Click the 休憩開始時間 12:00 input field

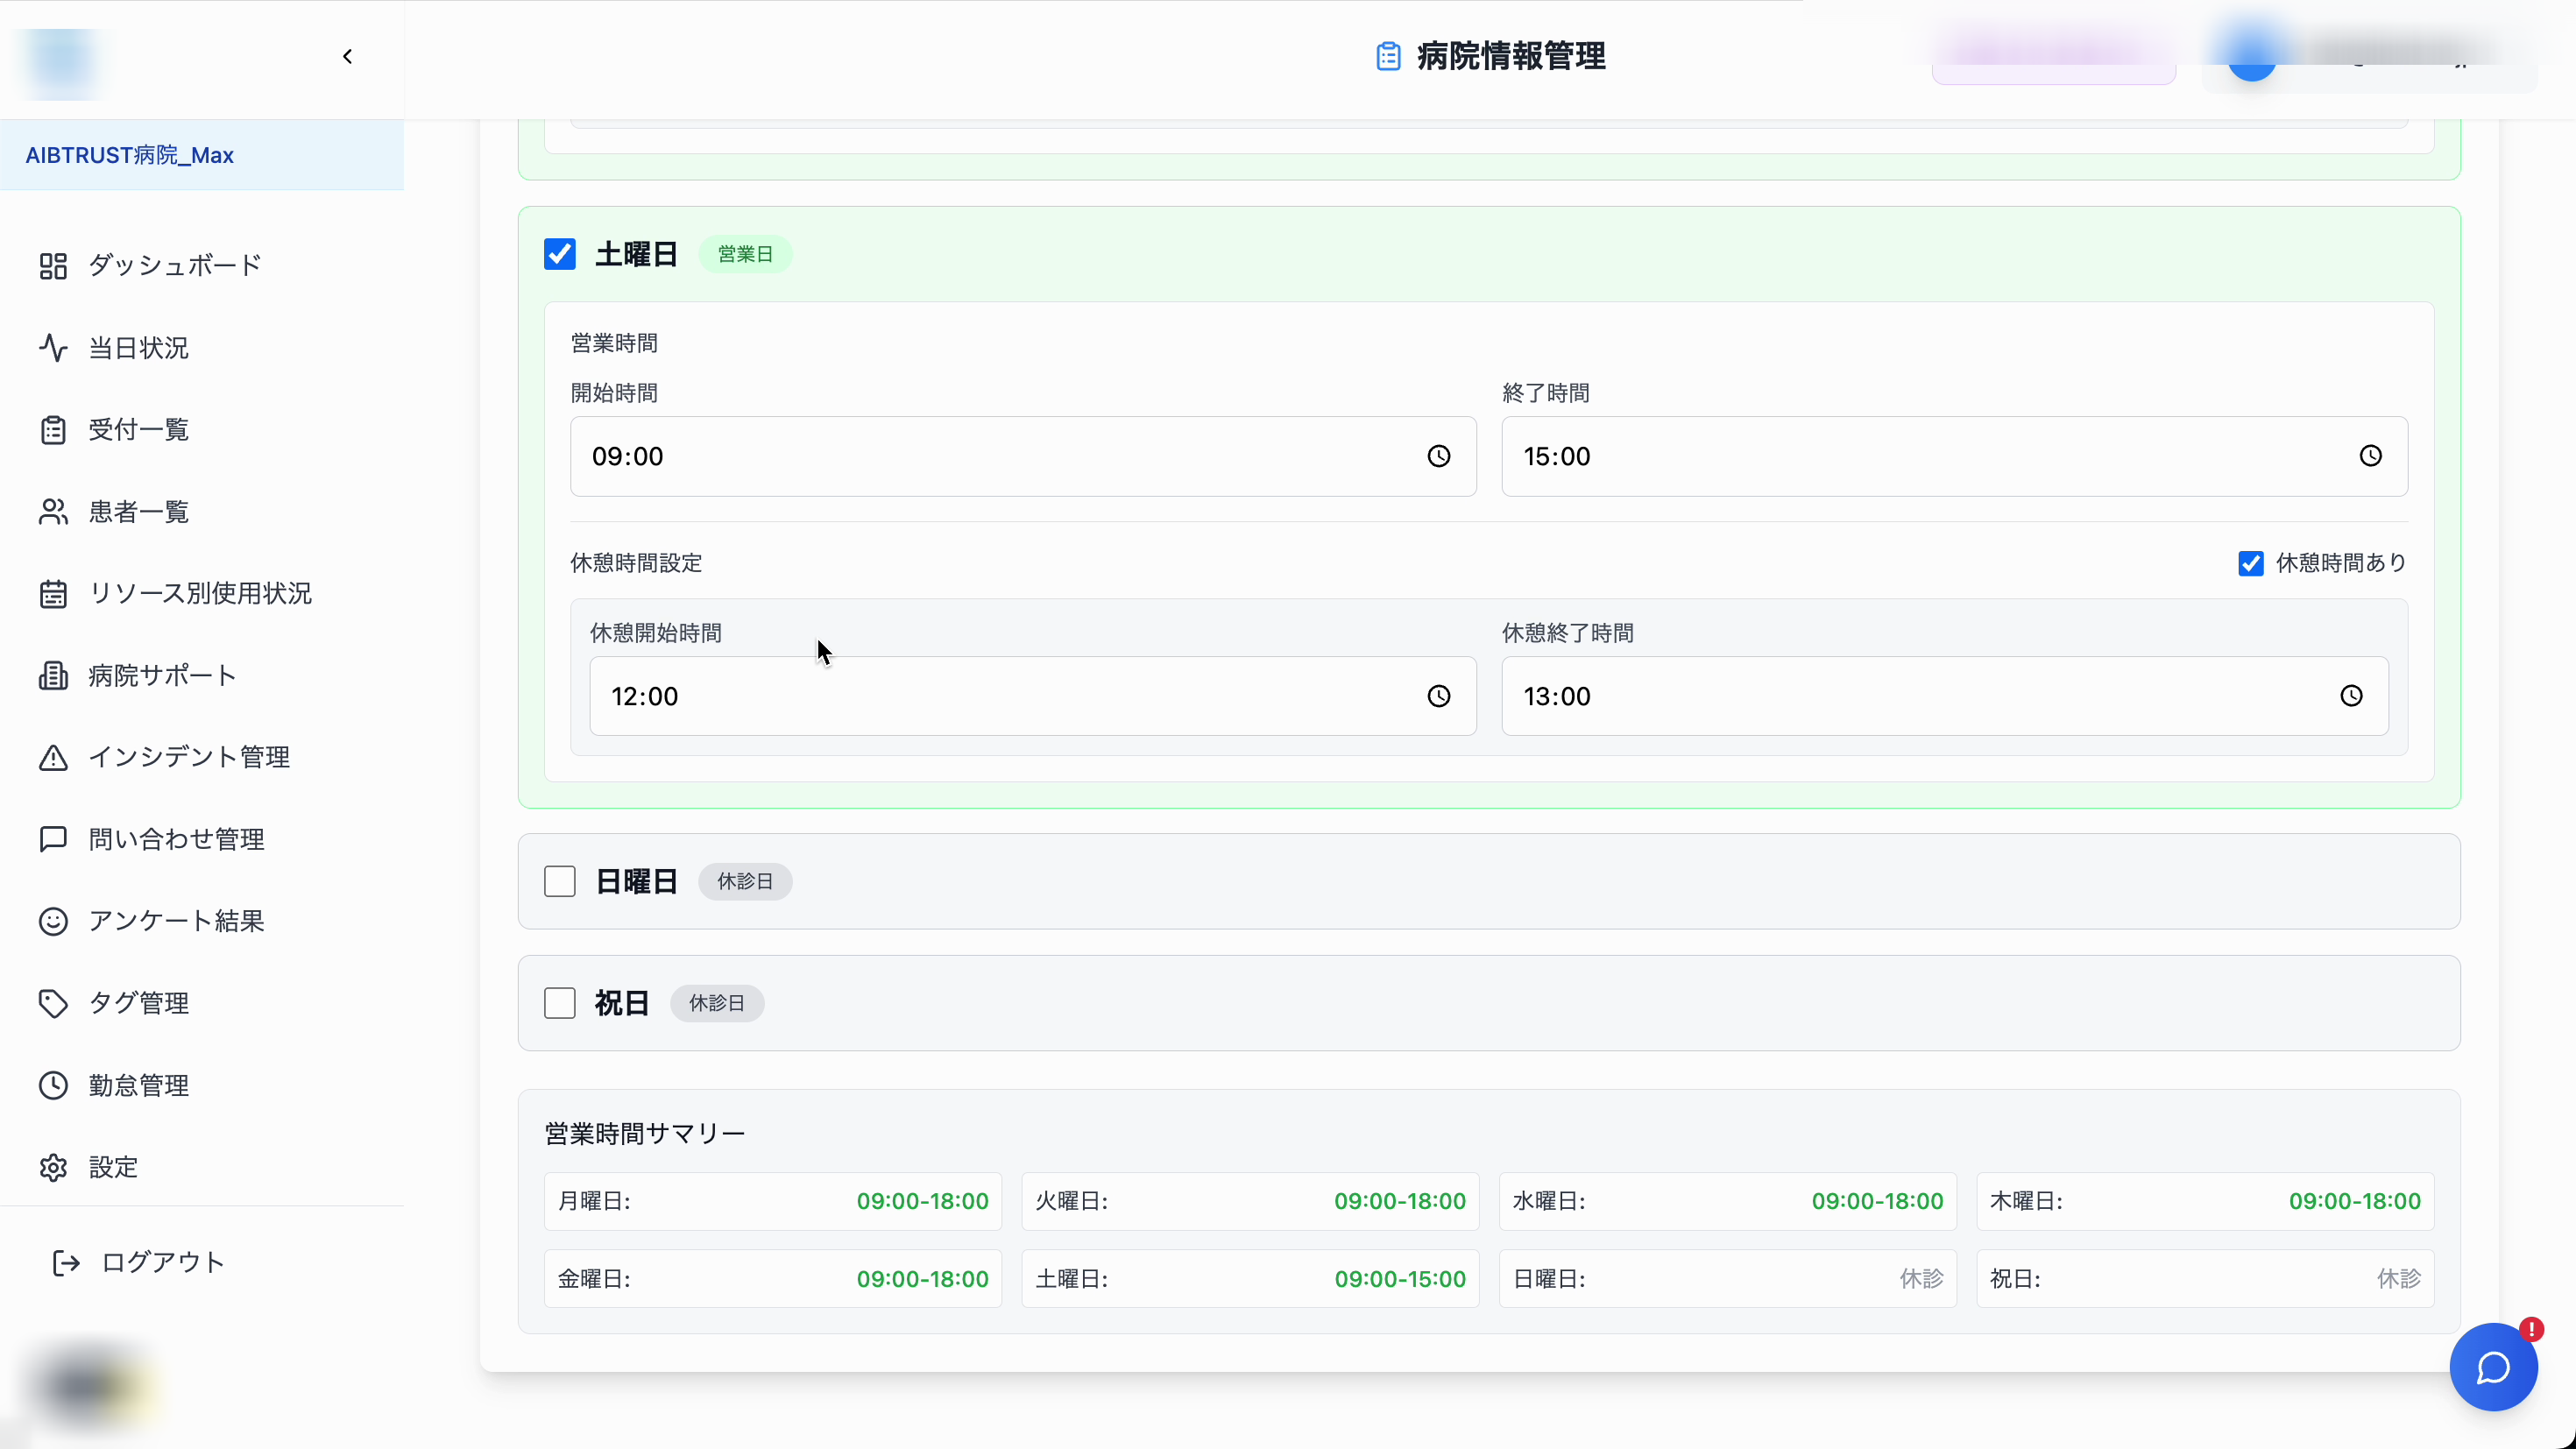pos(1000,696)
